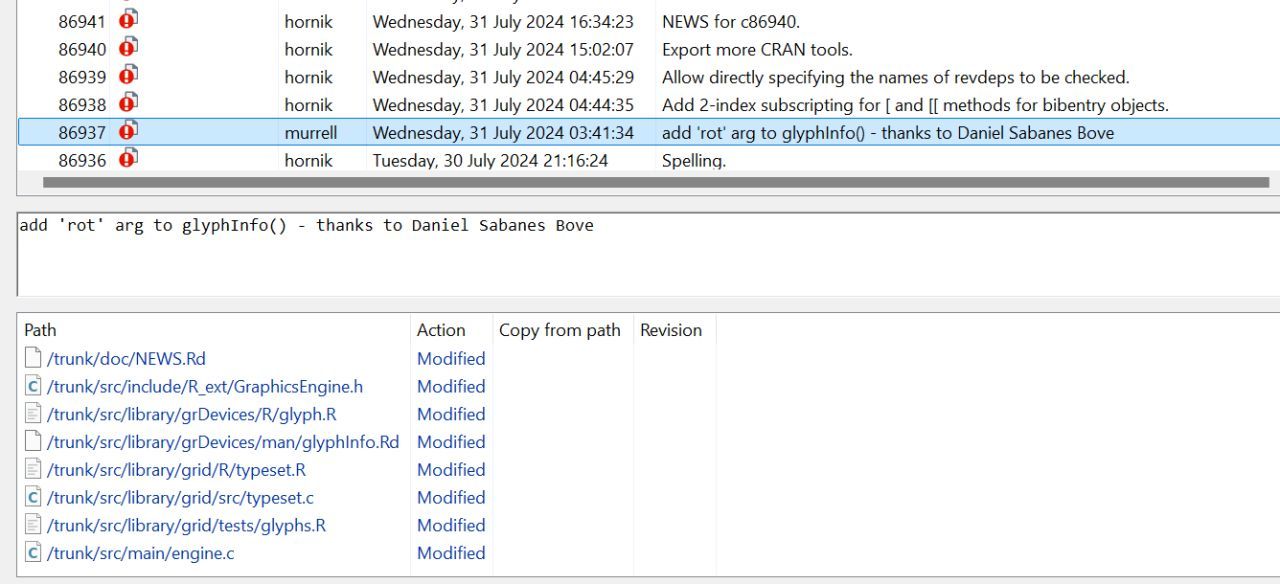This screenshot has width=1280, height=584.
Task: Click the Action column header
Action: pyautogui.click(x=441, y=330)
